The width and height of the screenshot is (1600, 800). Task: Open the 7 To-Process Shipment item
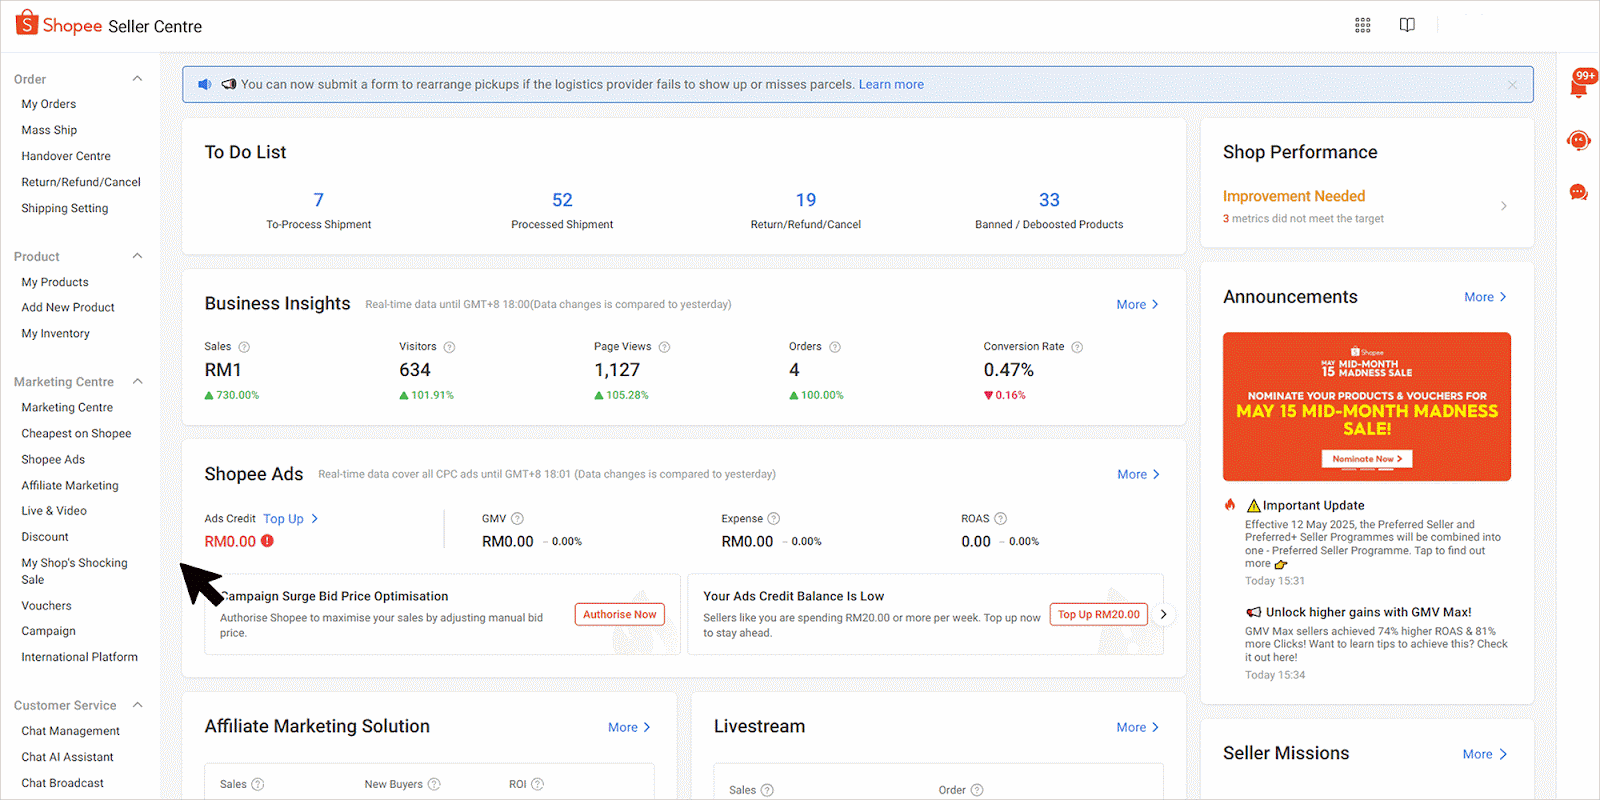pos(319,210)
